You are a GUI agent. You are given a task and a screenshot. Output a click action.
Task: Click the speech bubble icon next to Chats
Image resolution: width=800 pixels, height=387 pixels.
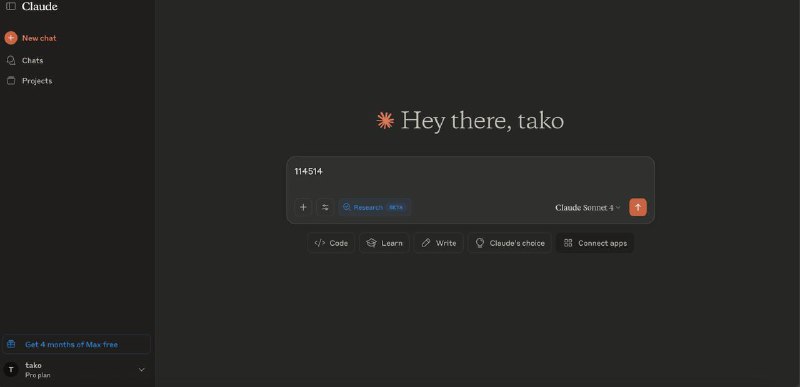coord(11,60)
